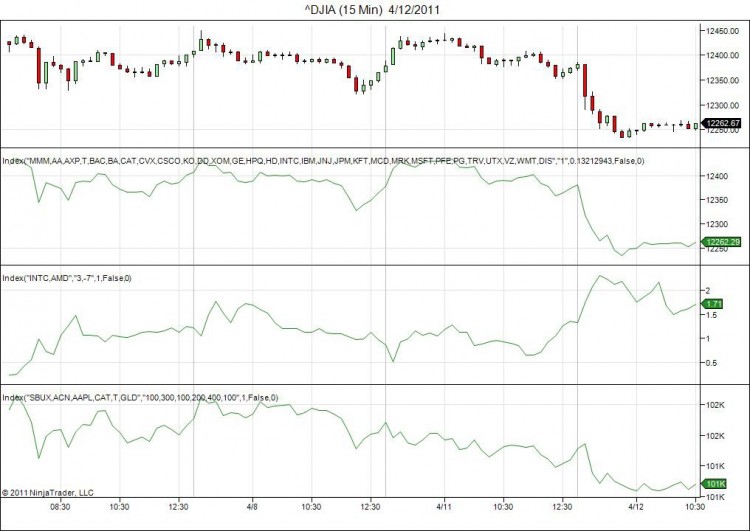
Task: Click the 08:30 time axis label
Action: (x=60, y=507)
